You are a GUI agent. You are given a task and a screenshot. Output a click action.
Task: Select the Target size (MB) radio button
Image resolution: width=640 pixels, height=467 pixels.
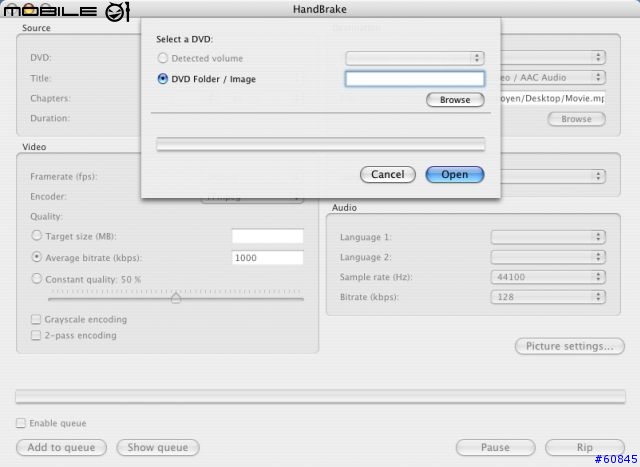(37, 236)
